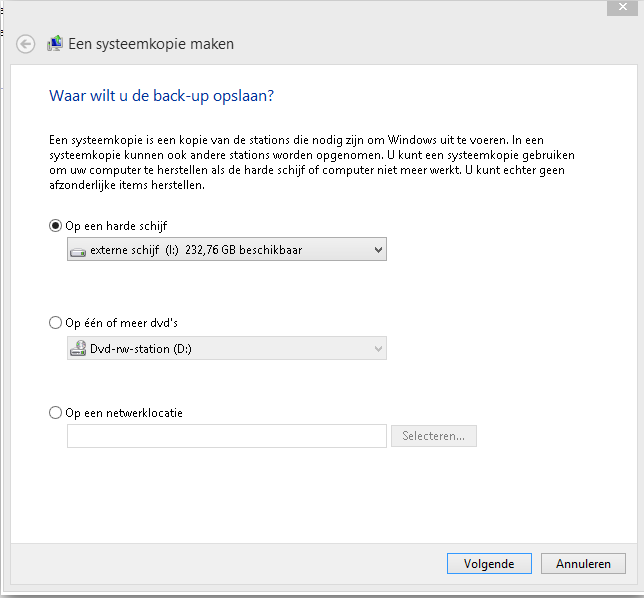
Task: Click the 'Selecteren...' button
Action: [x=433, y=436]
